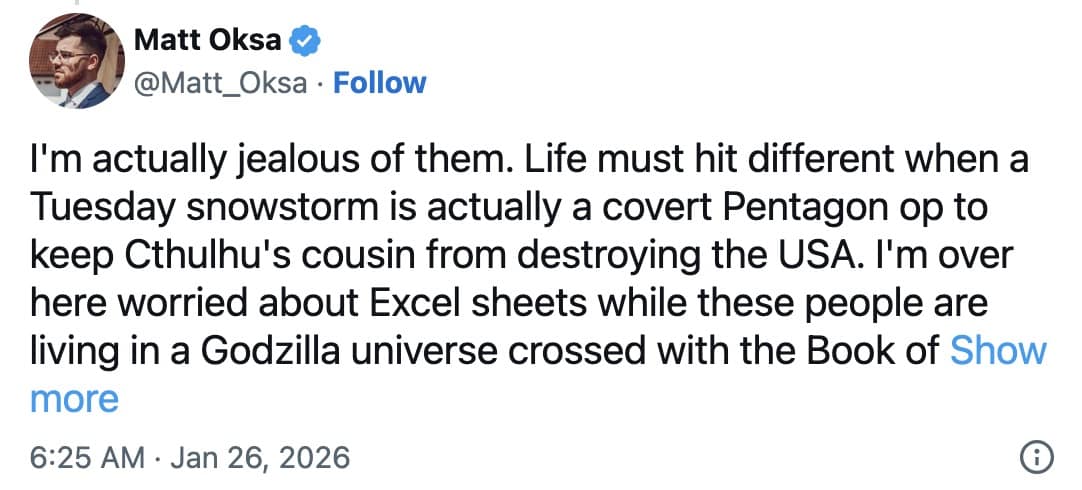Open the tweet info circle icon
Image resolution: width=1082 pixels, height=490 pixels.
click(1035, 458)
